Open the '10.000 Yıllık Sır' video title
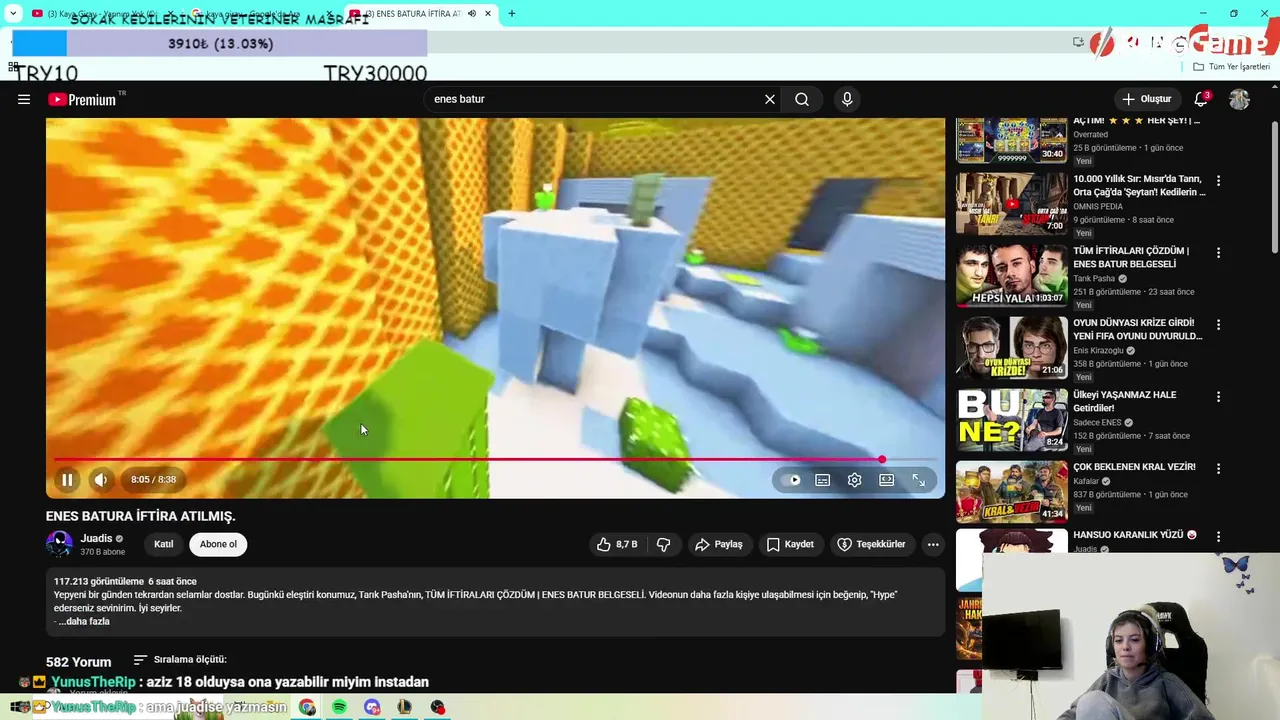The height and width of the screenshot is (720, 1280). pyautogui.click(x=1139, y=185)
